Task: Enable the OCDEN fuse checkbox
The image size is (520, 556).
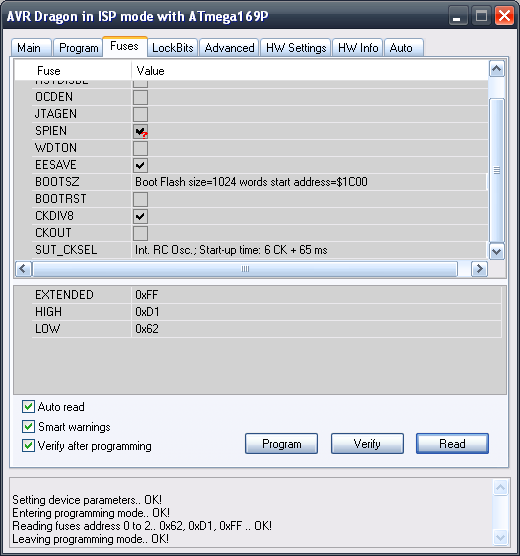Action: coord(140,97)
